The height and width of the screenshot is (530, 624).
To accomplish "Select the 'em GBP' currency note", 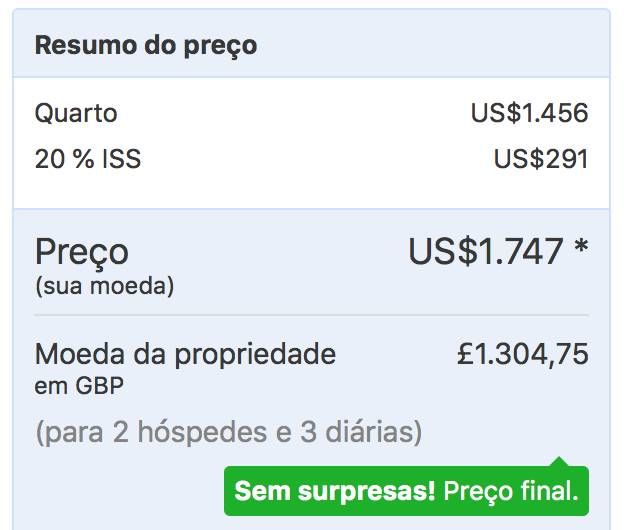I will tap(79, 386).
